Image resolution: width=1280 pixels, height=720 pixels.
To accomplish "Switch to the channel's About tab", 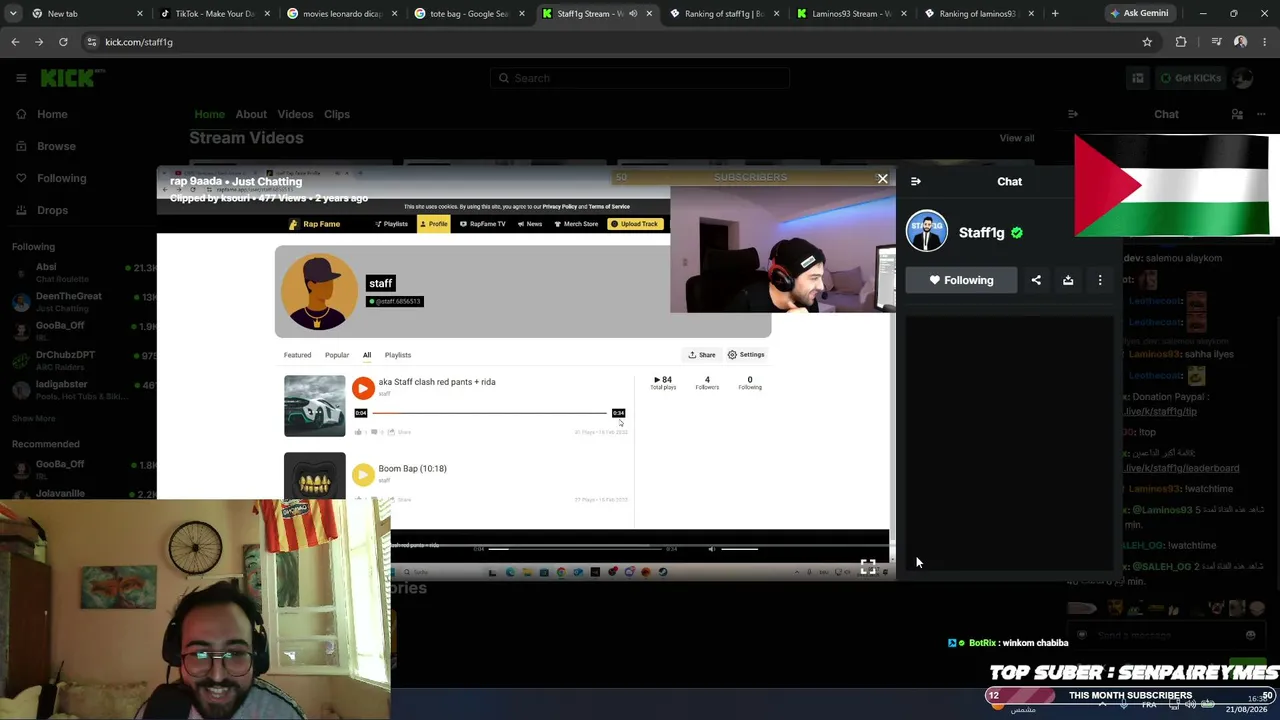I will 251,114.
